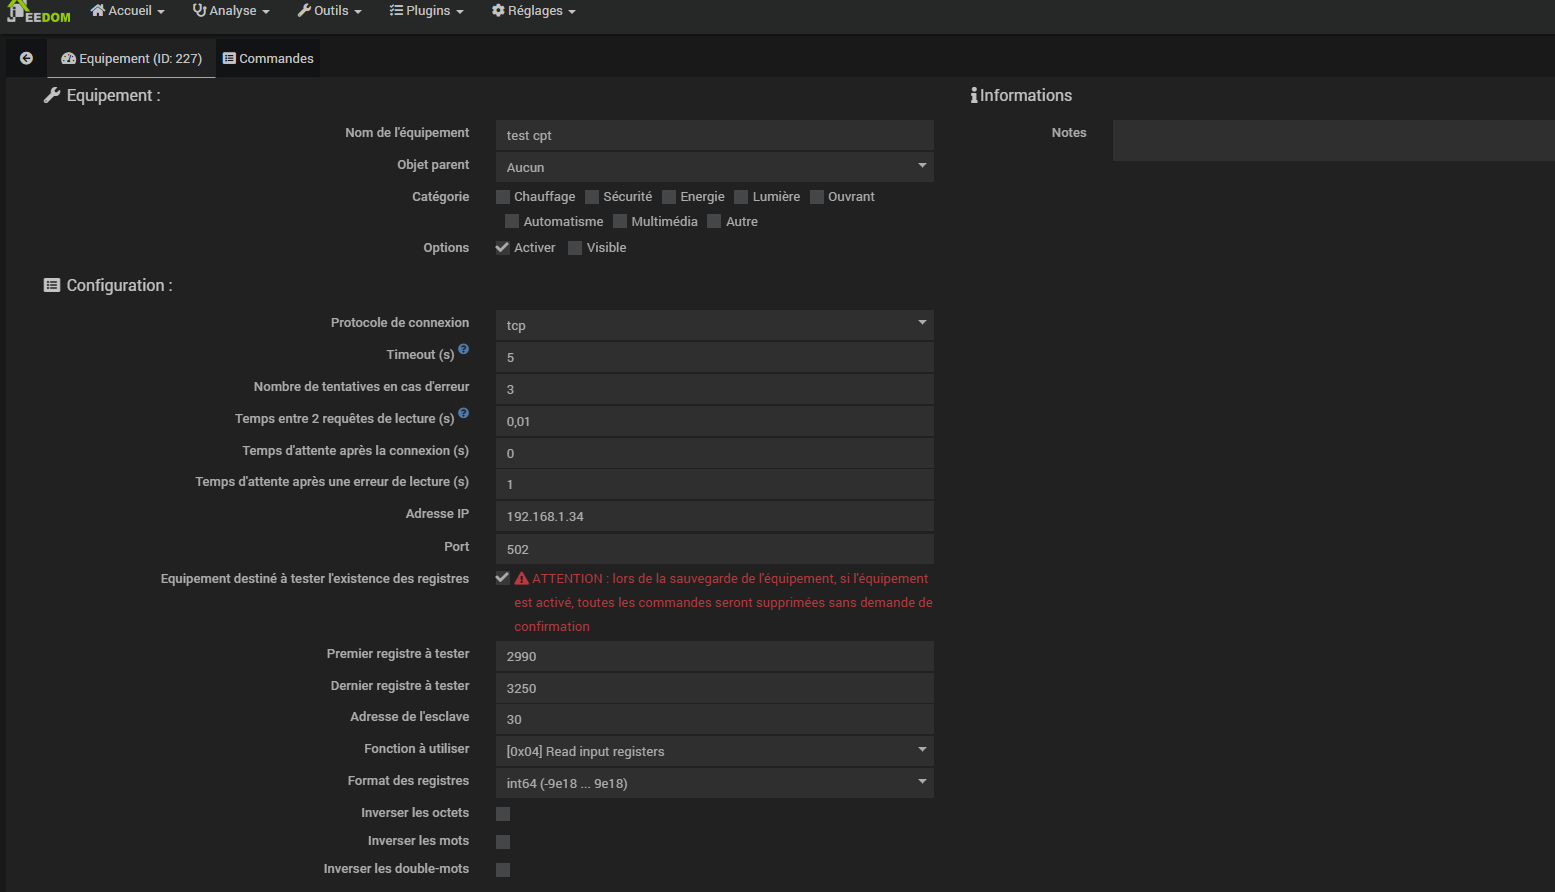This screenshot has width=1555, height=892.
Task: Expand the Format des registres dropdown
Action: 714,782
